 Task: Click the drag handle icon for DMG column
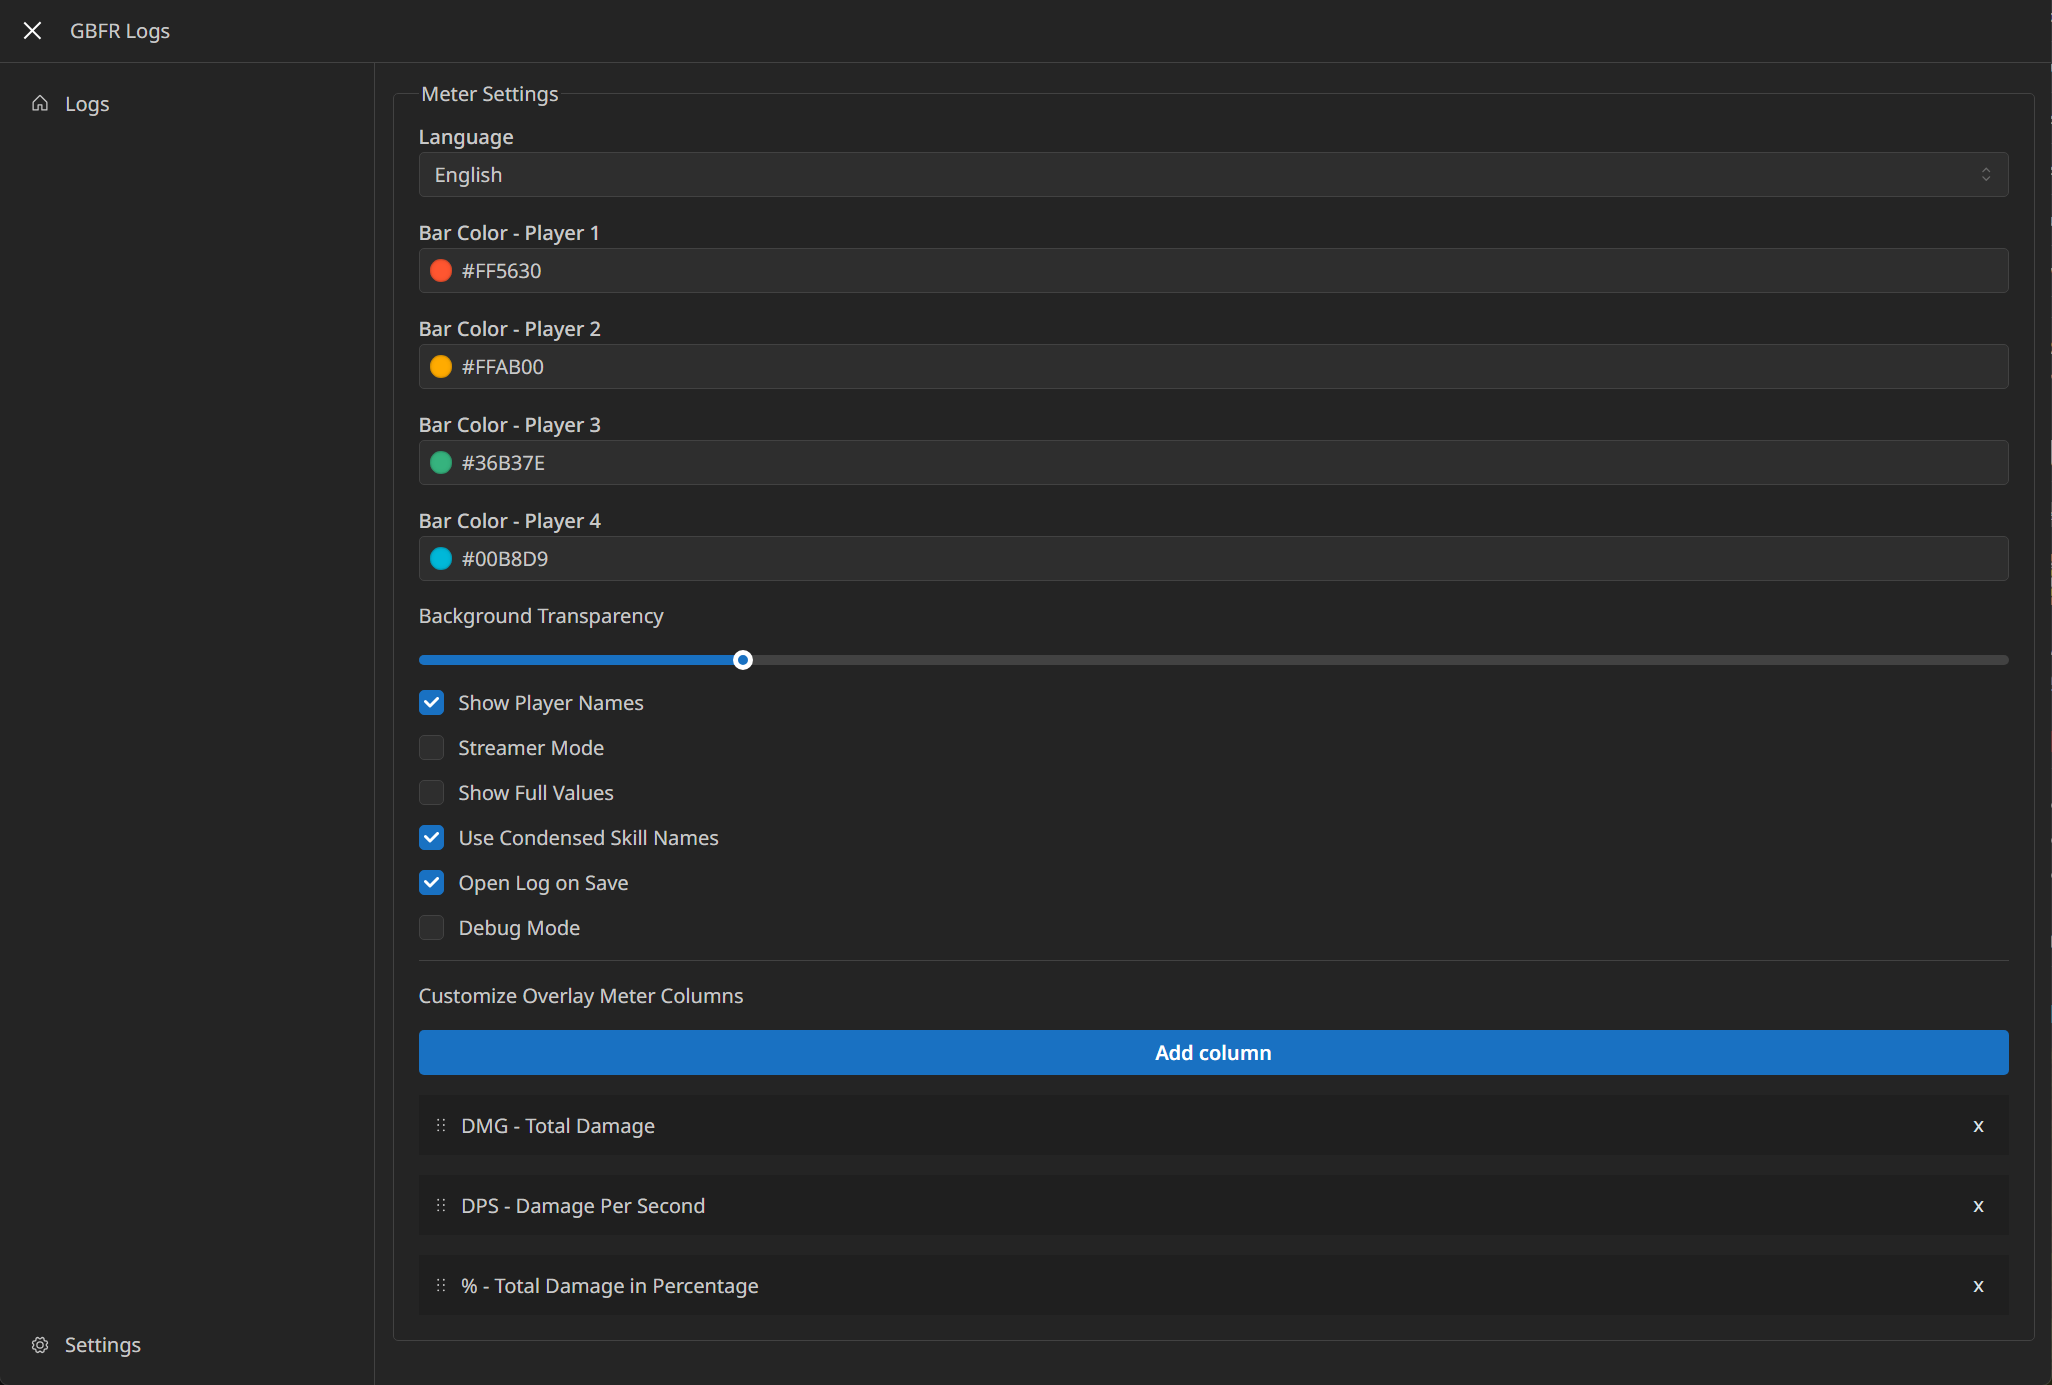(442, 1125)
